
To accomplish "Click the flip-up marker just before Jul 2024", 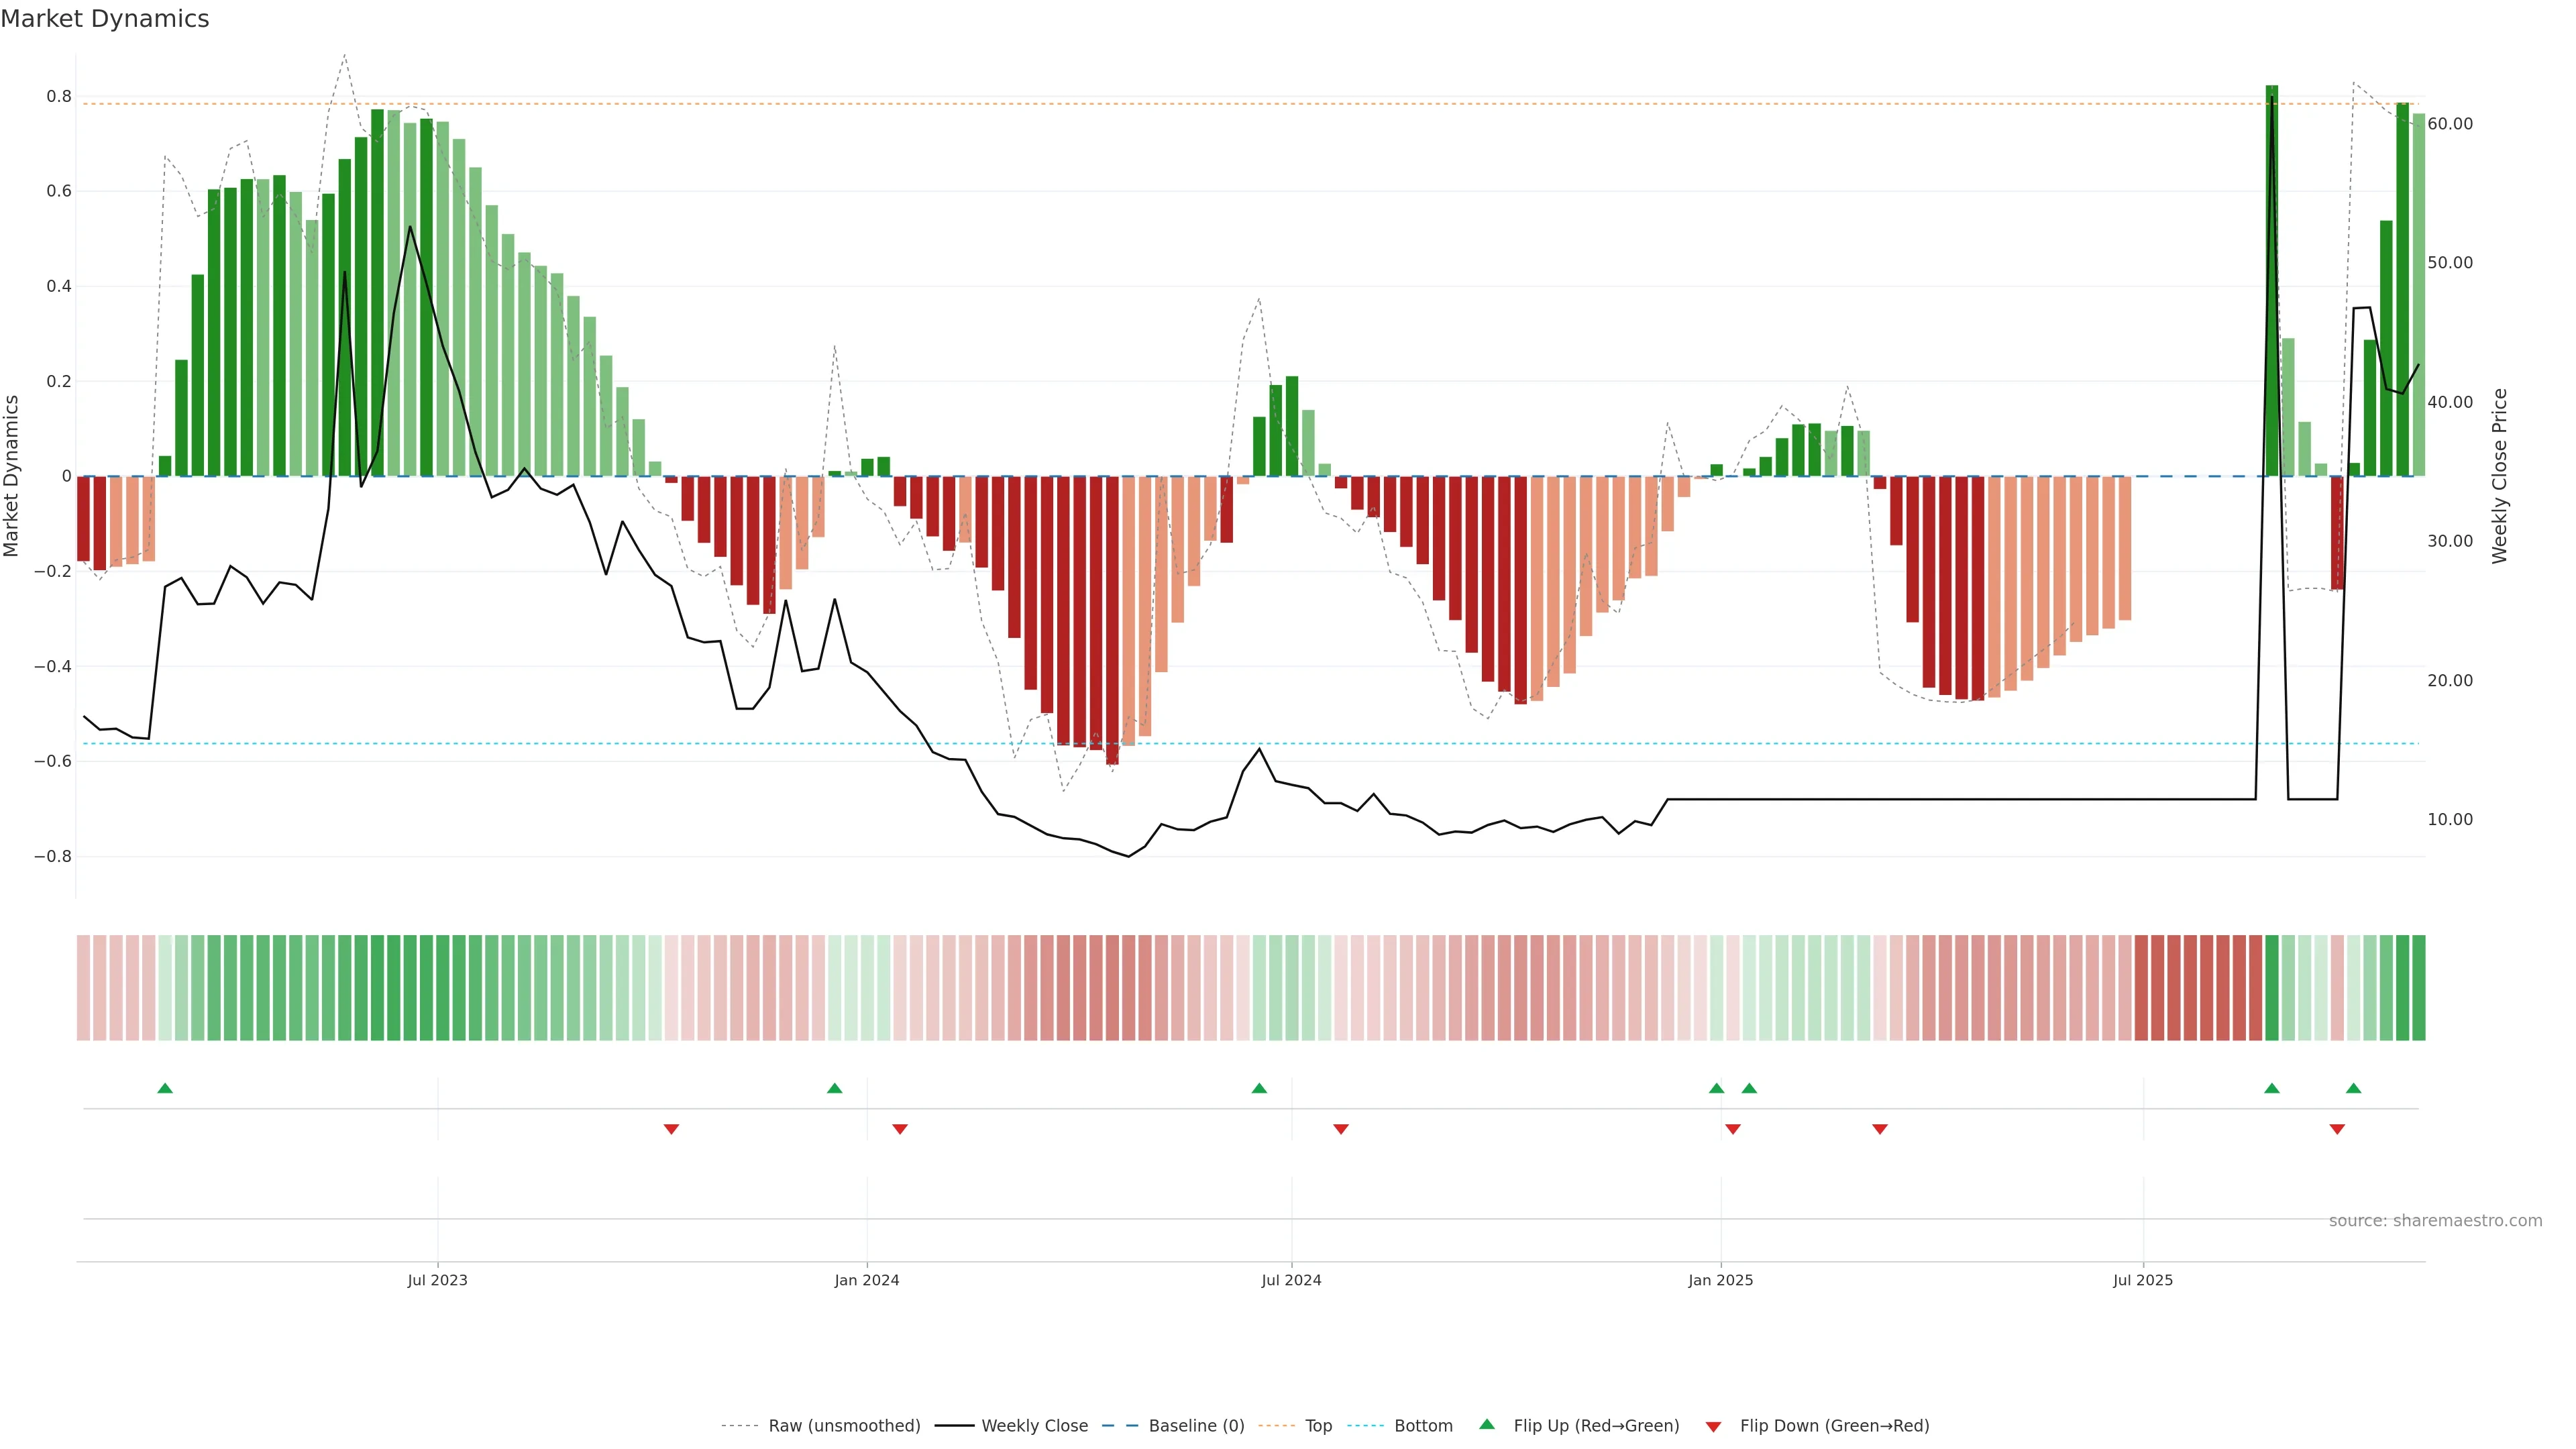I will (x=1259, y=1088).
